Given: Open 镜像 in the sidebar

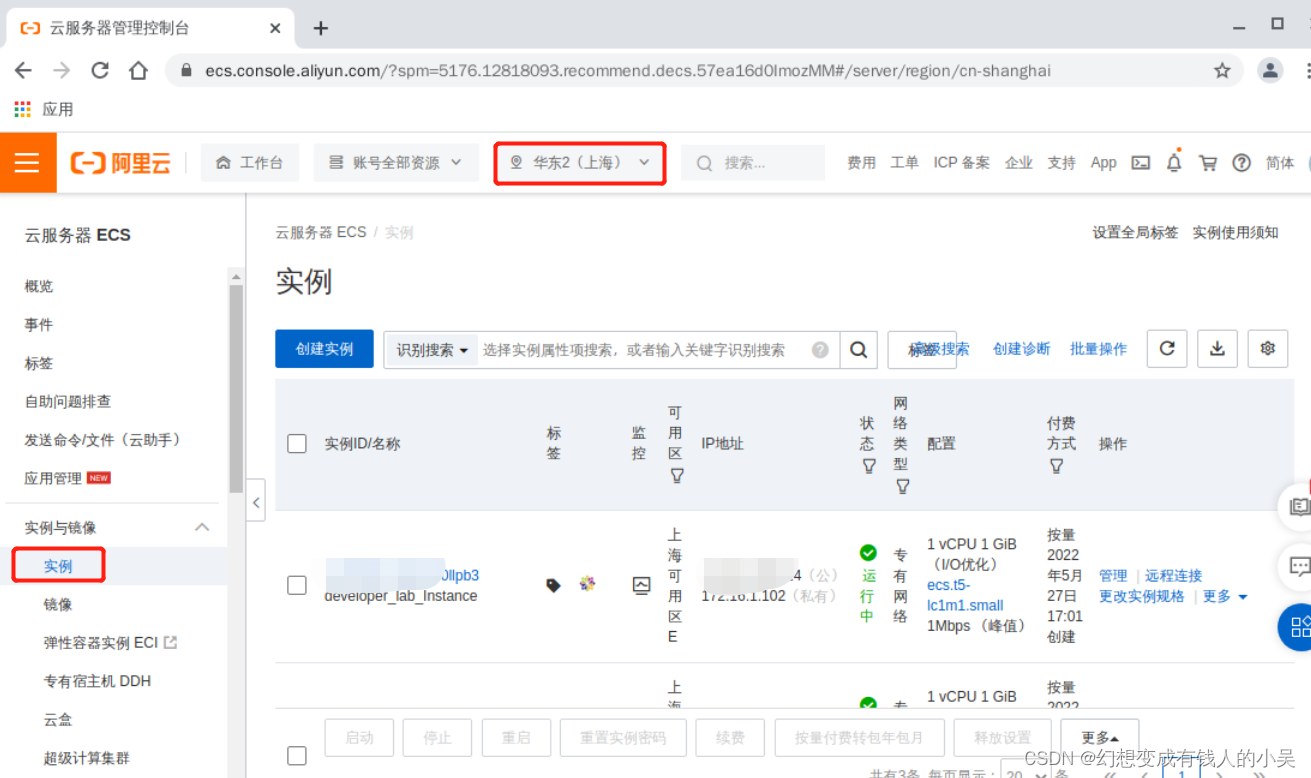Looking at the screenshot, I should 58,604.
